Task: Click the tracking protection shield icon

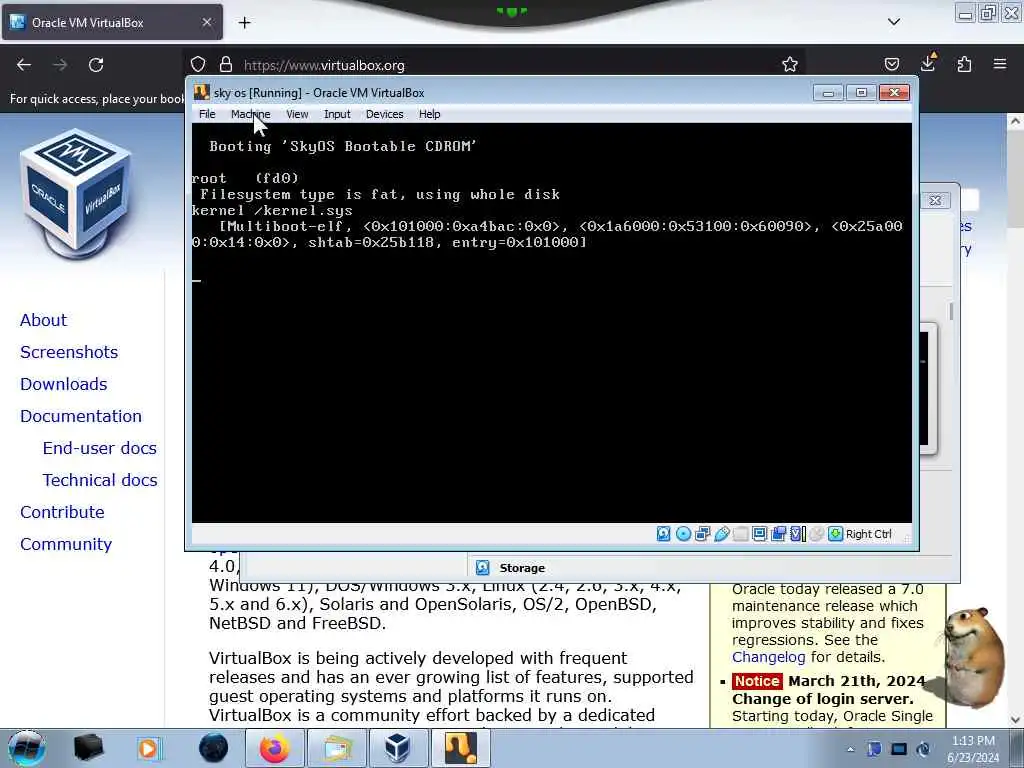Action: pyautogui.click(x=198, y=65)
